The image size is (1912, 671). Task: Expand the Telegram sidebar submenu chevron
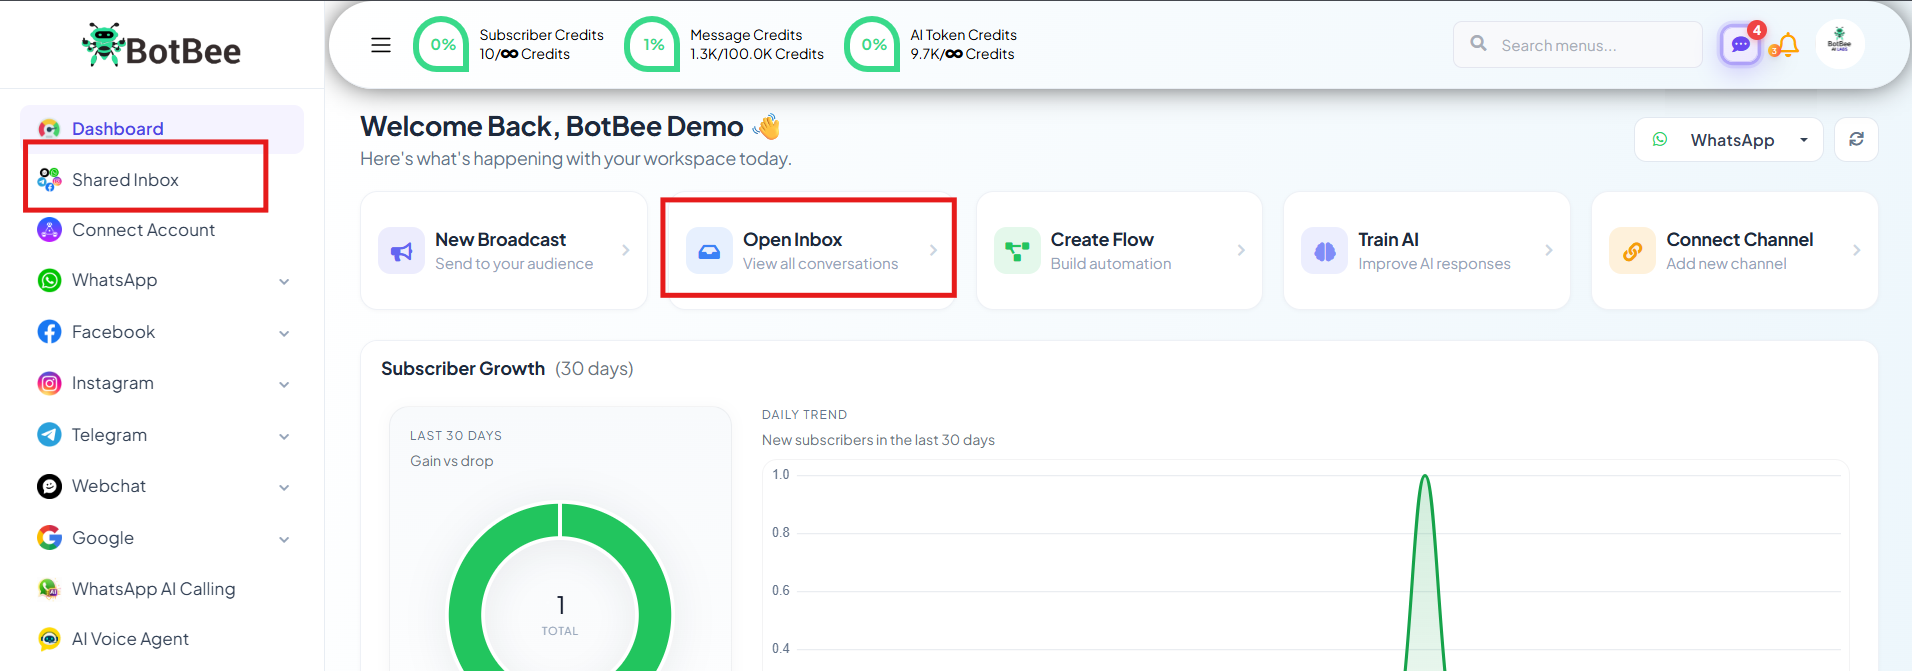(x=284, y=437)
